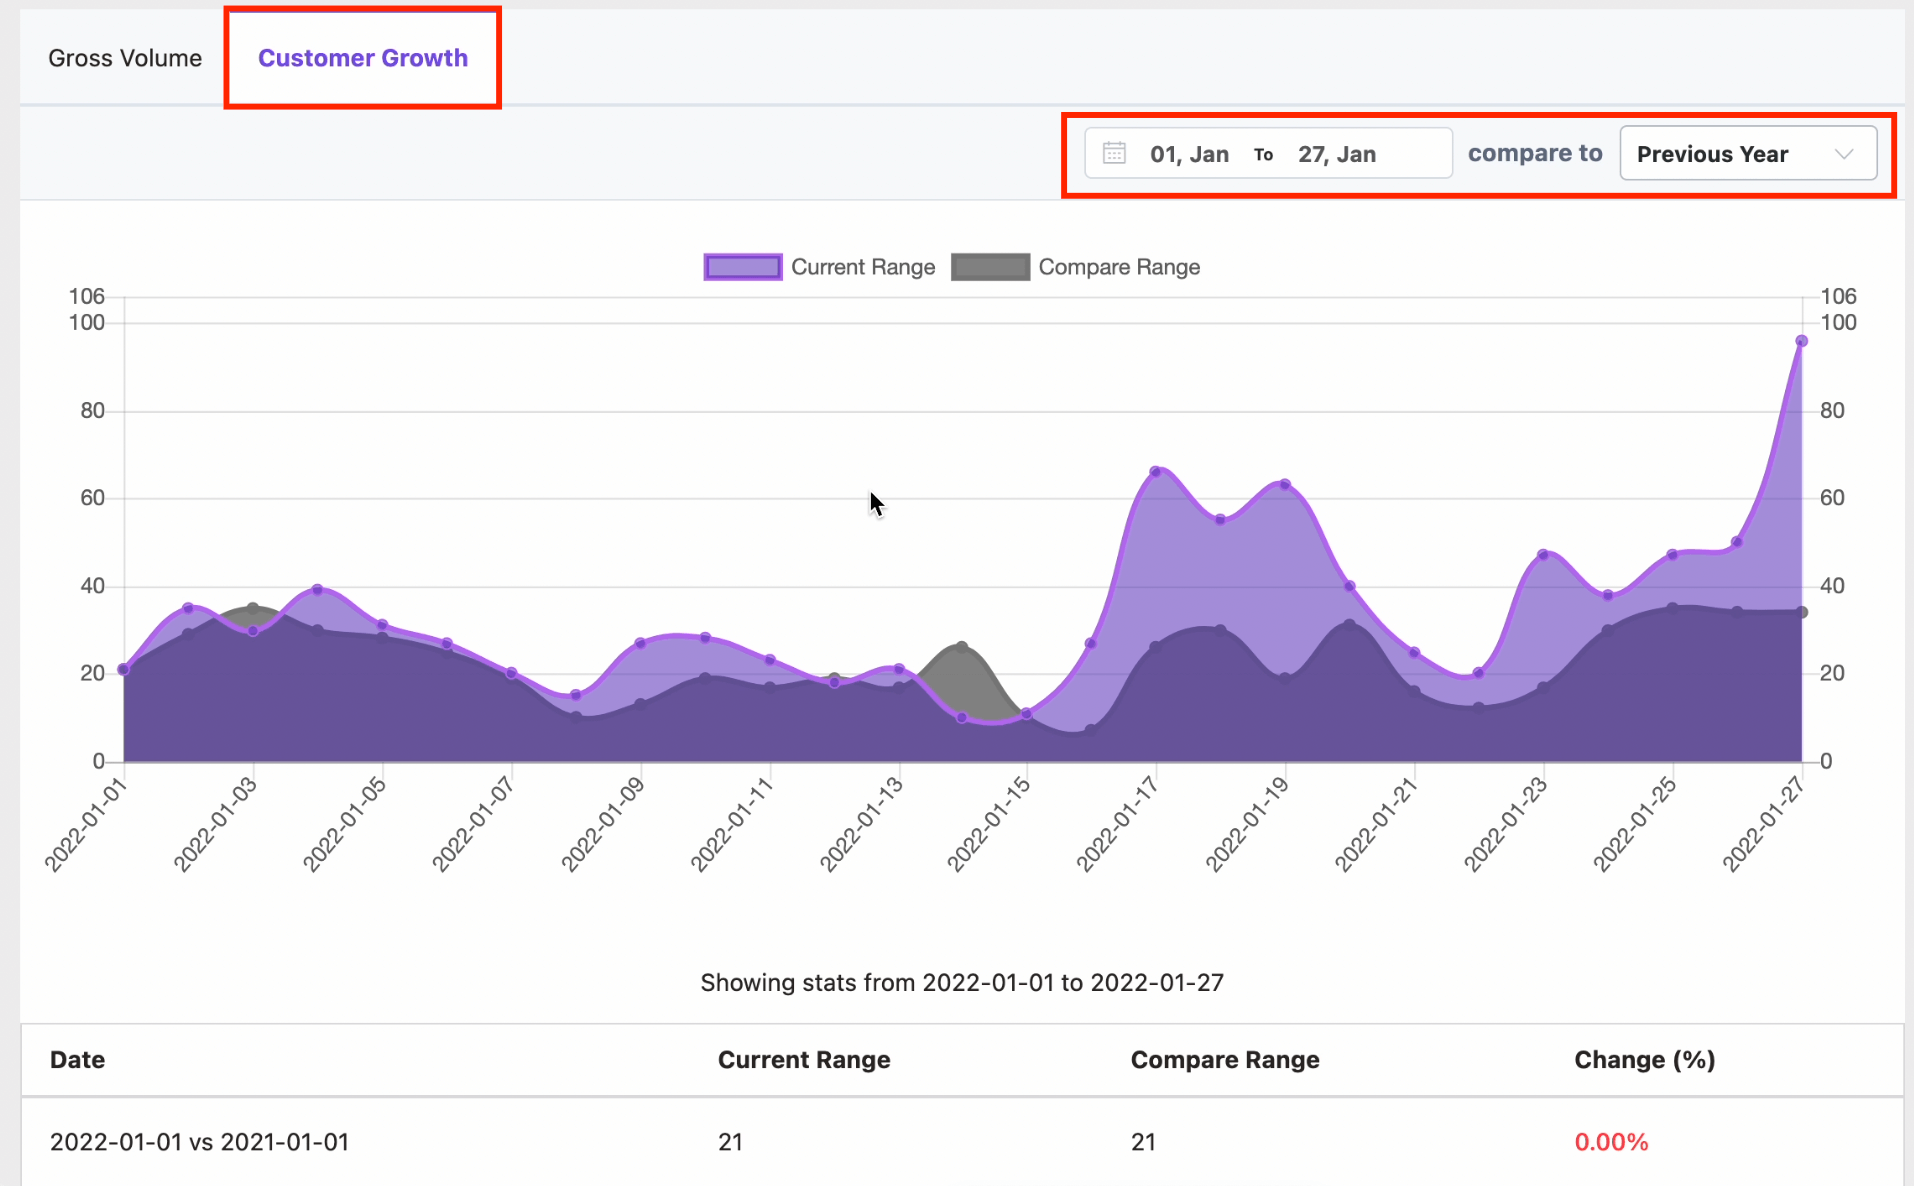Switch to the Gross Volume tab
Screen dimensions: 1914x1186
(125, 58)
